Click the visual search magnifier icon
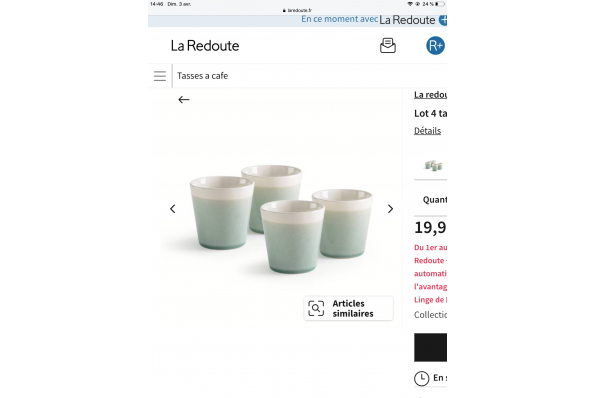Screen dimensions: 595x398 (316, 308)
